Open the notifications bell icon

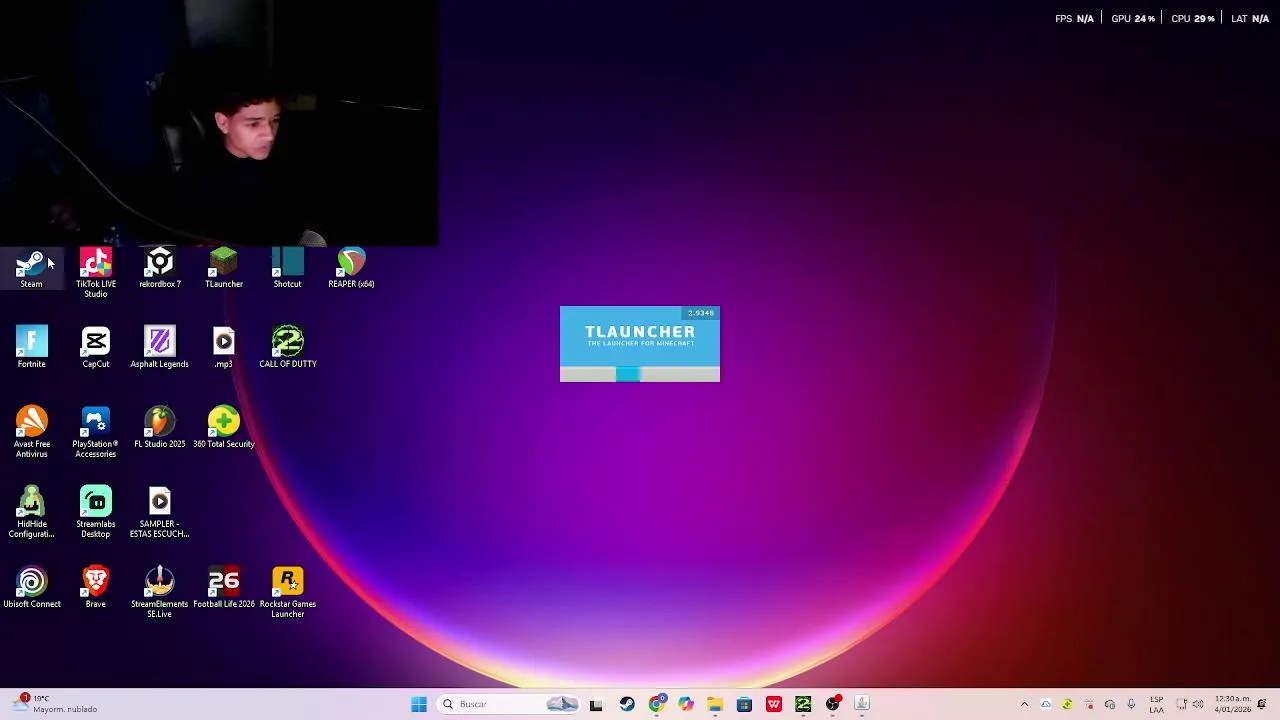pyautogui.click(x=1262, y=704)
